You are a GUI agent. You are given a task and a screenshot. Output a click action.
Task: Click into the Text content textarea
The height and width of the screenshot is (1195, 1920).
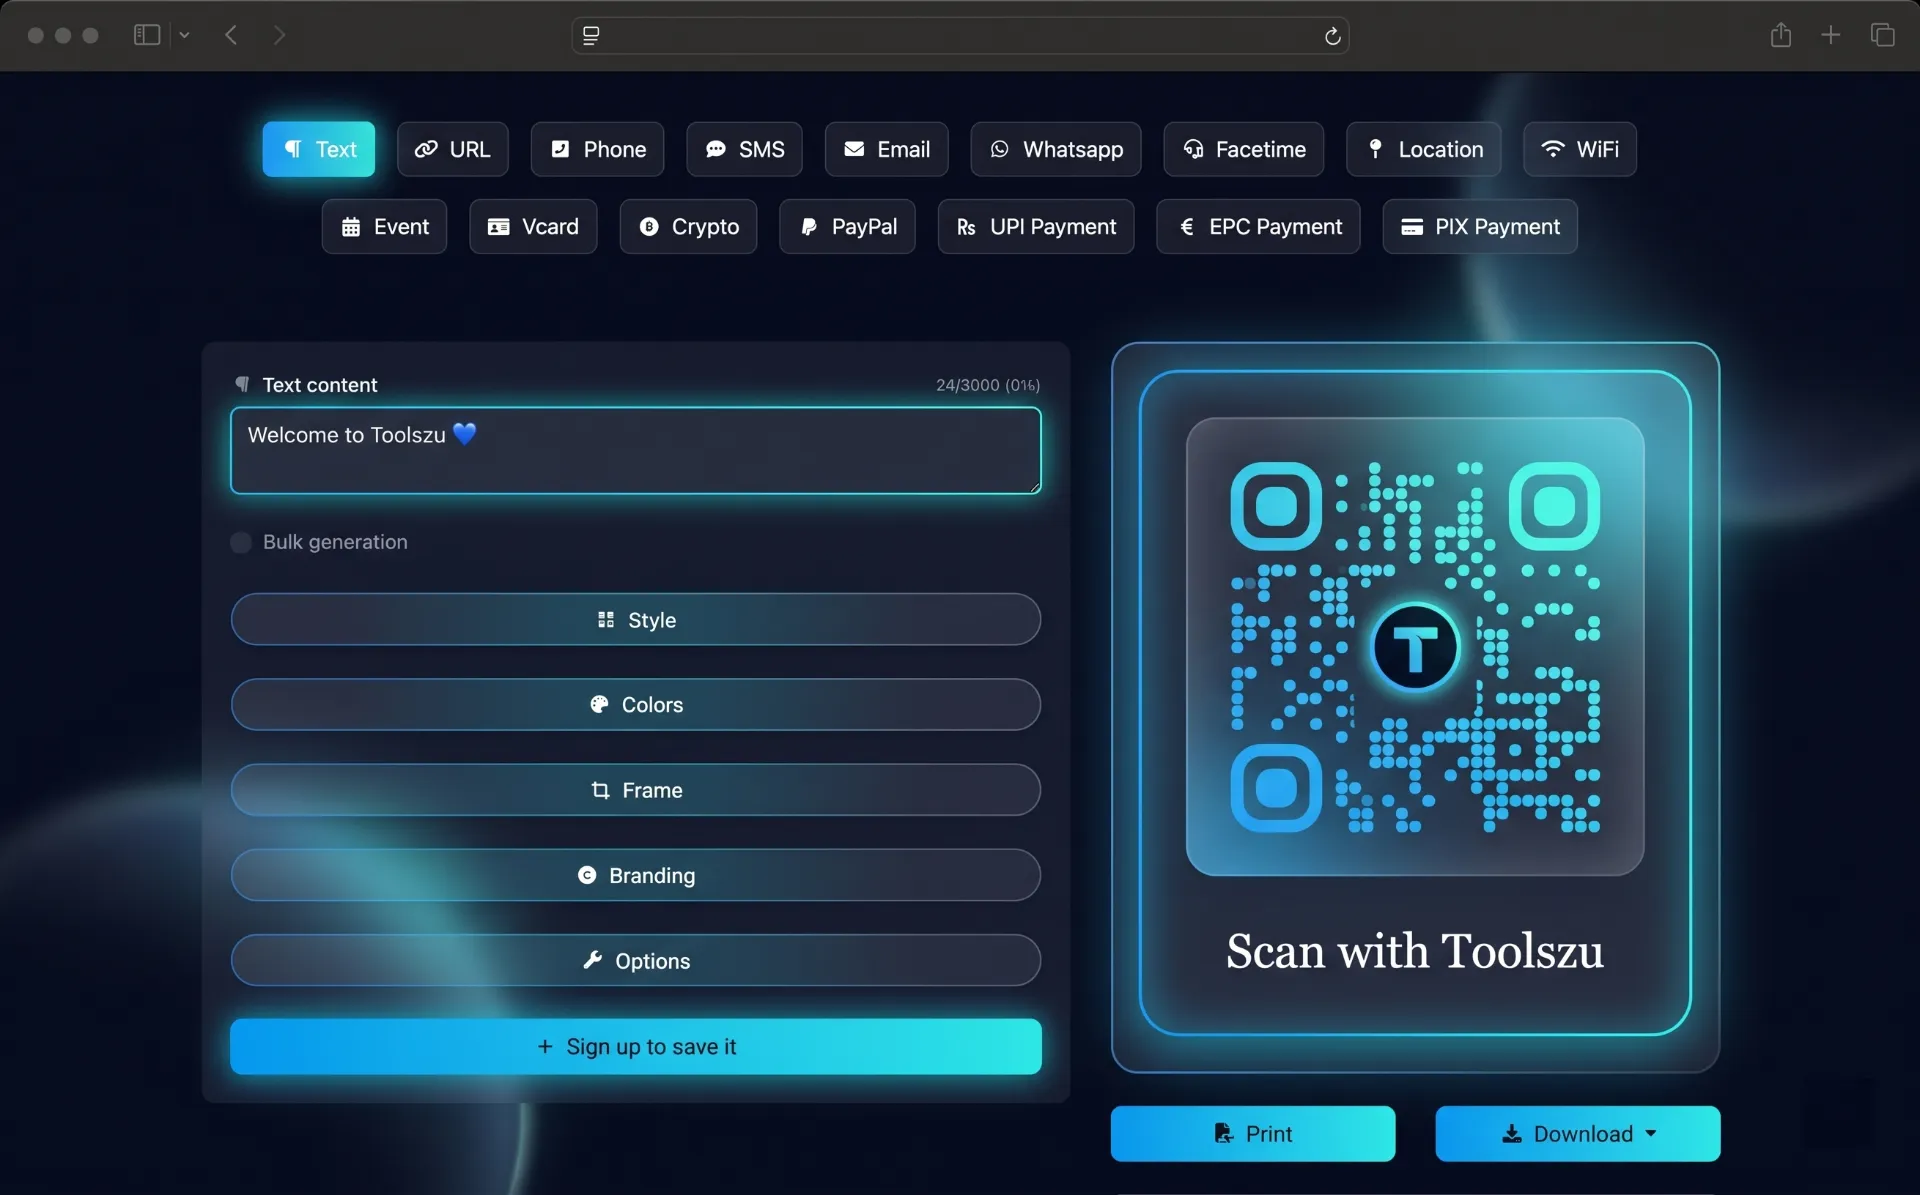[636, 451]
